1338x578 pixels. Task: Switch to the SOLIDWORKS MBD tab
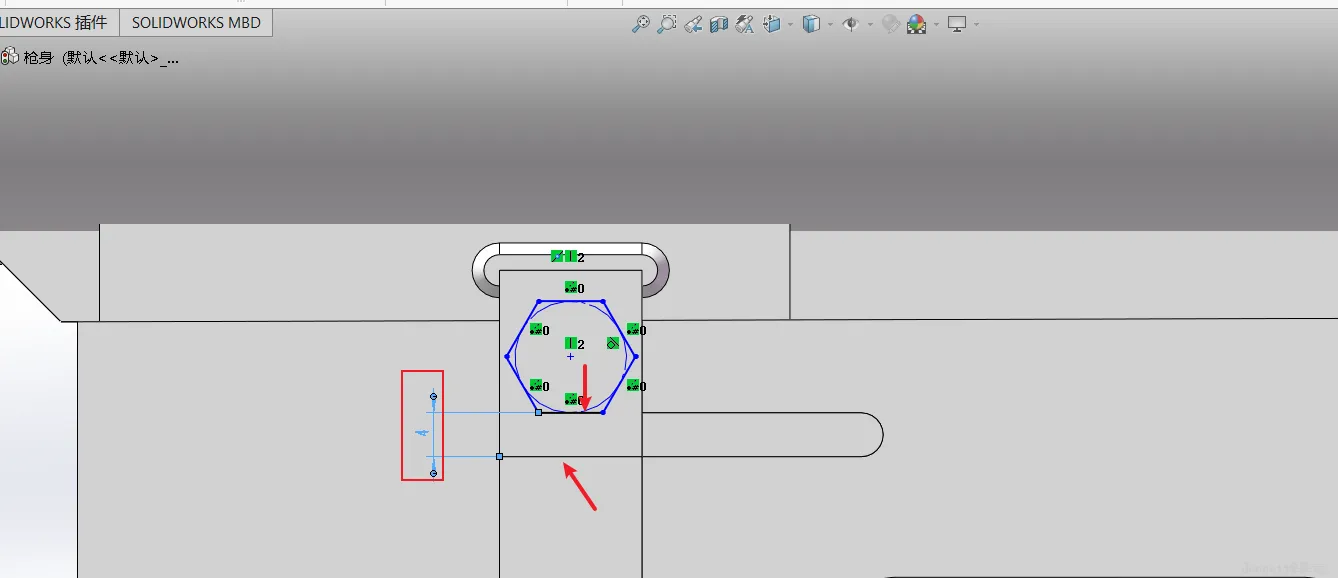pyautogui.click(x=196, y=23)
